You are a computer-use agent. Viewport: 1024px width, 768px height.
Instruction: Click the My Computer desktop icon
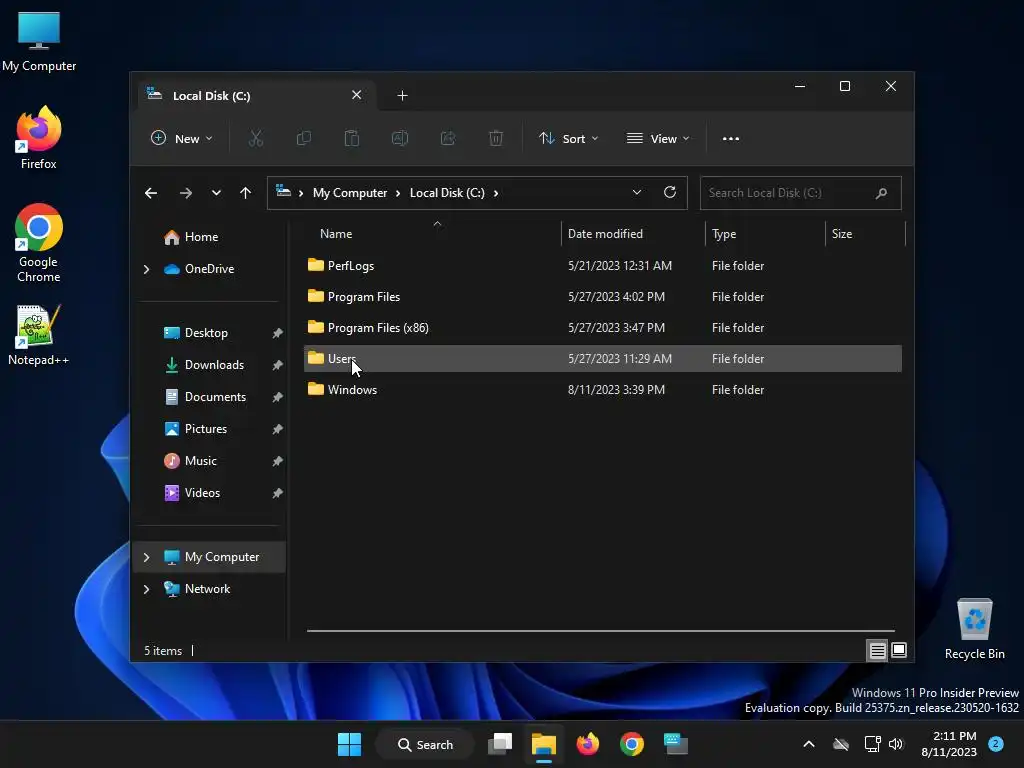coord(39,42)
